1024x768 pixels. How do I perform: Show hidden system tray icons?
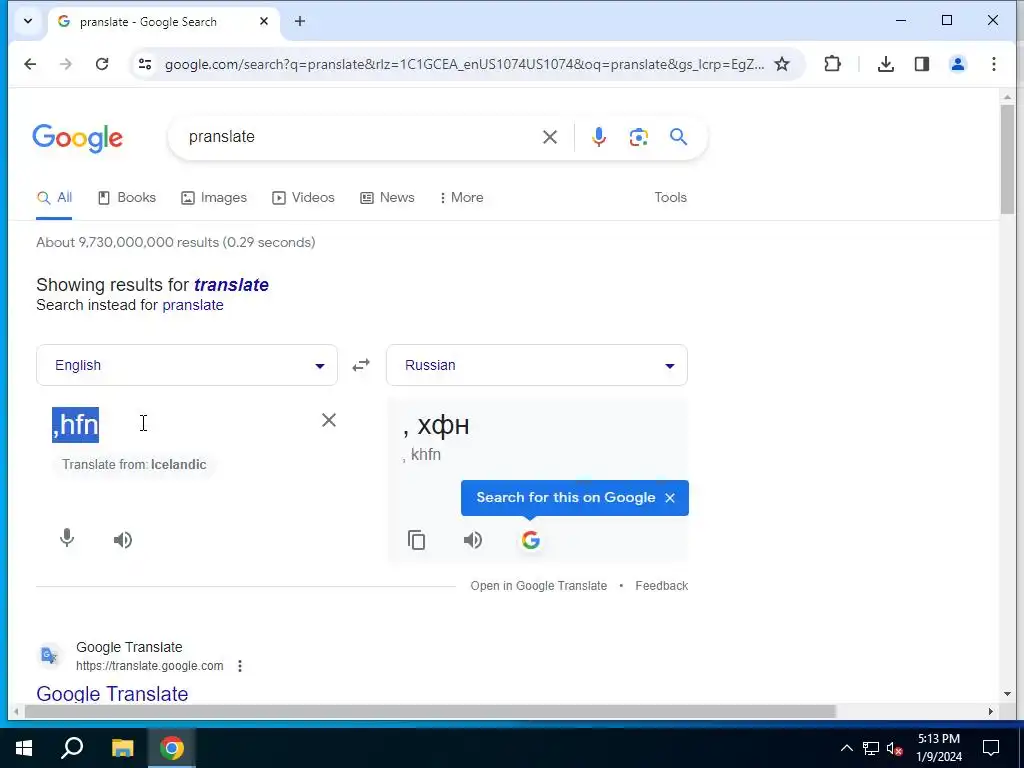tap(846, 748)
